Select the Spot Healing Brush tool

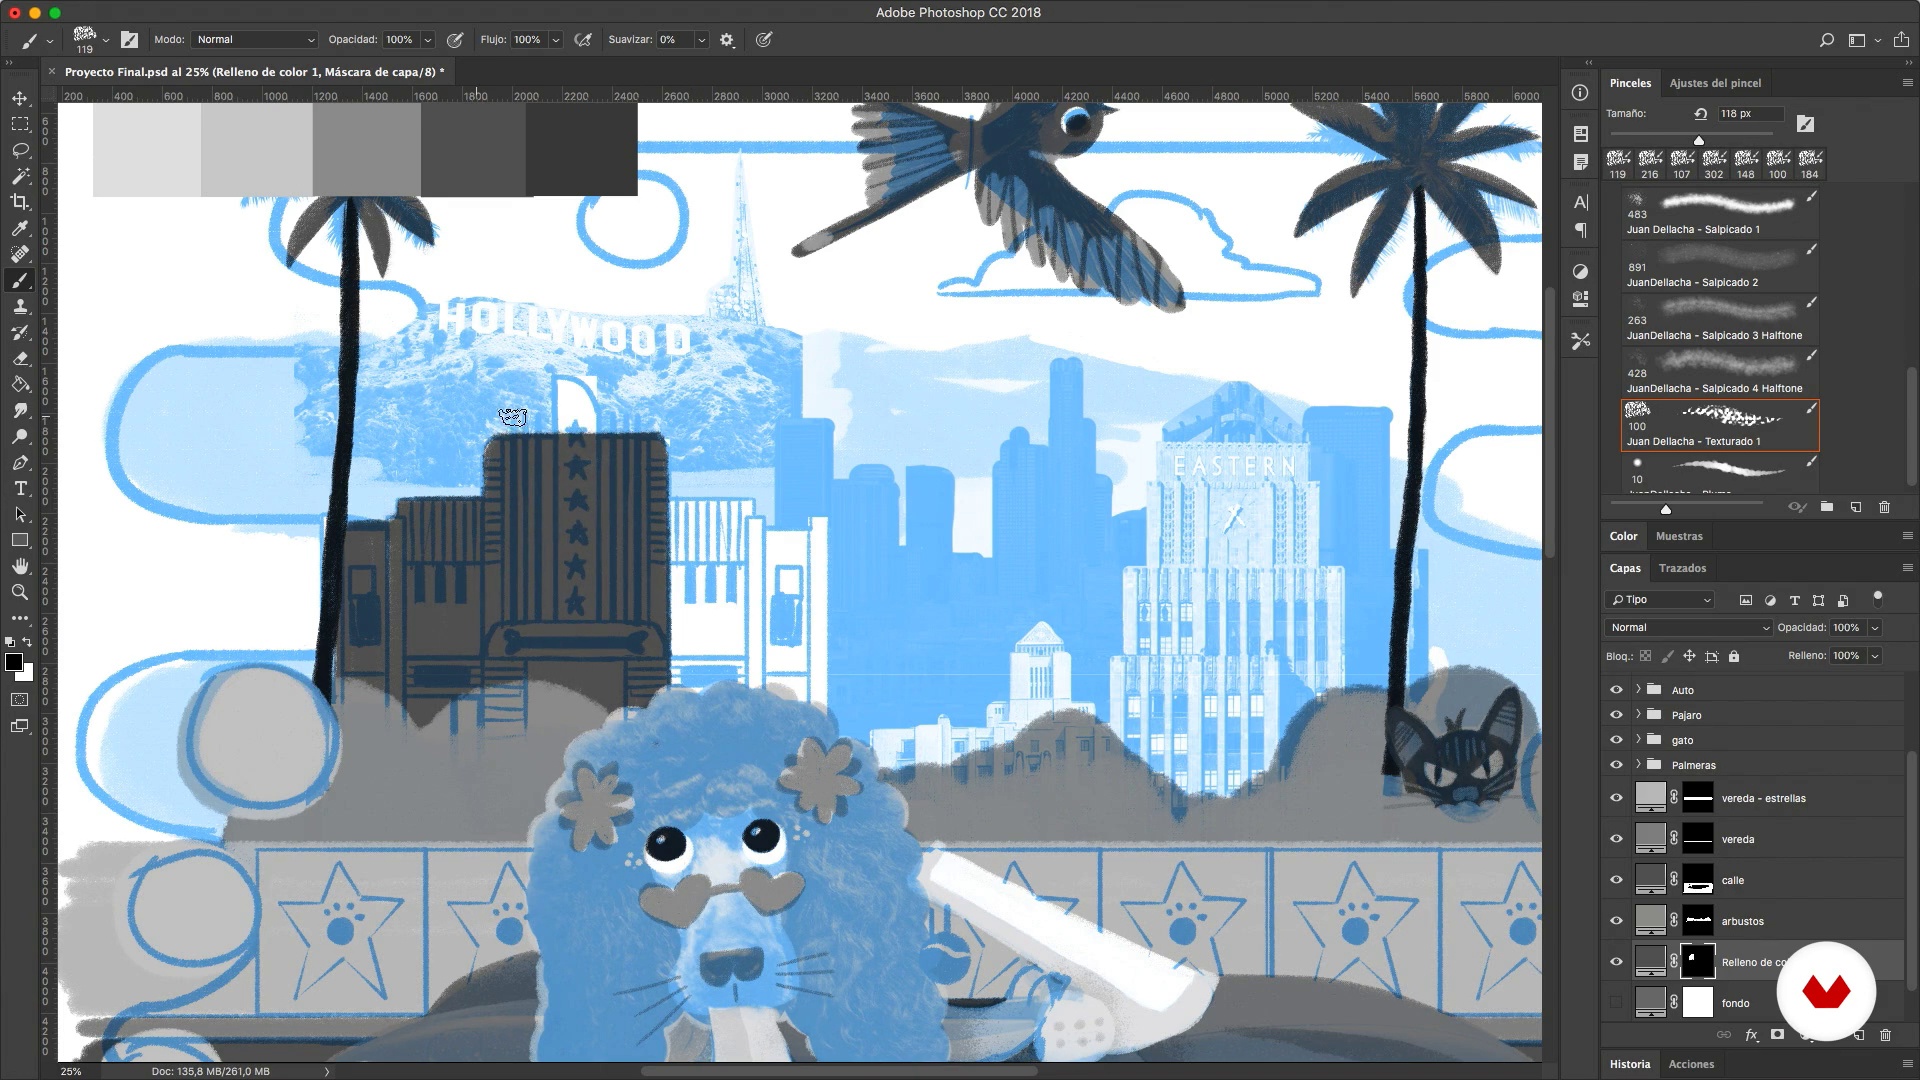[20, 254]
